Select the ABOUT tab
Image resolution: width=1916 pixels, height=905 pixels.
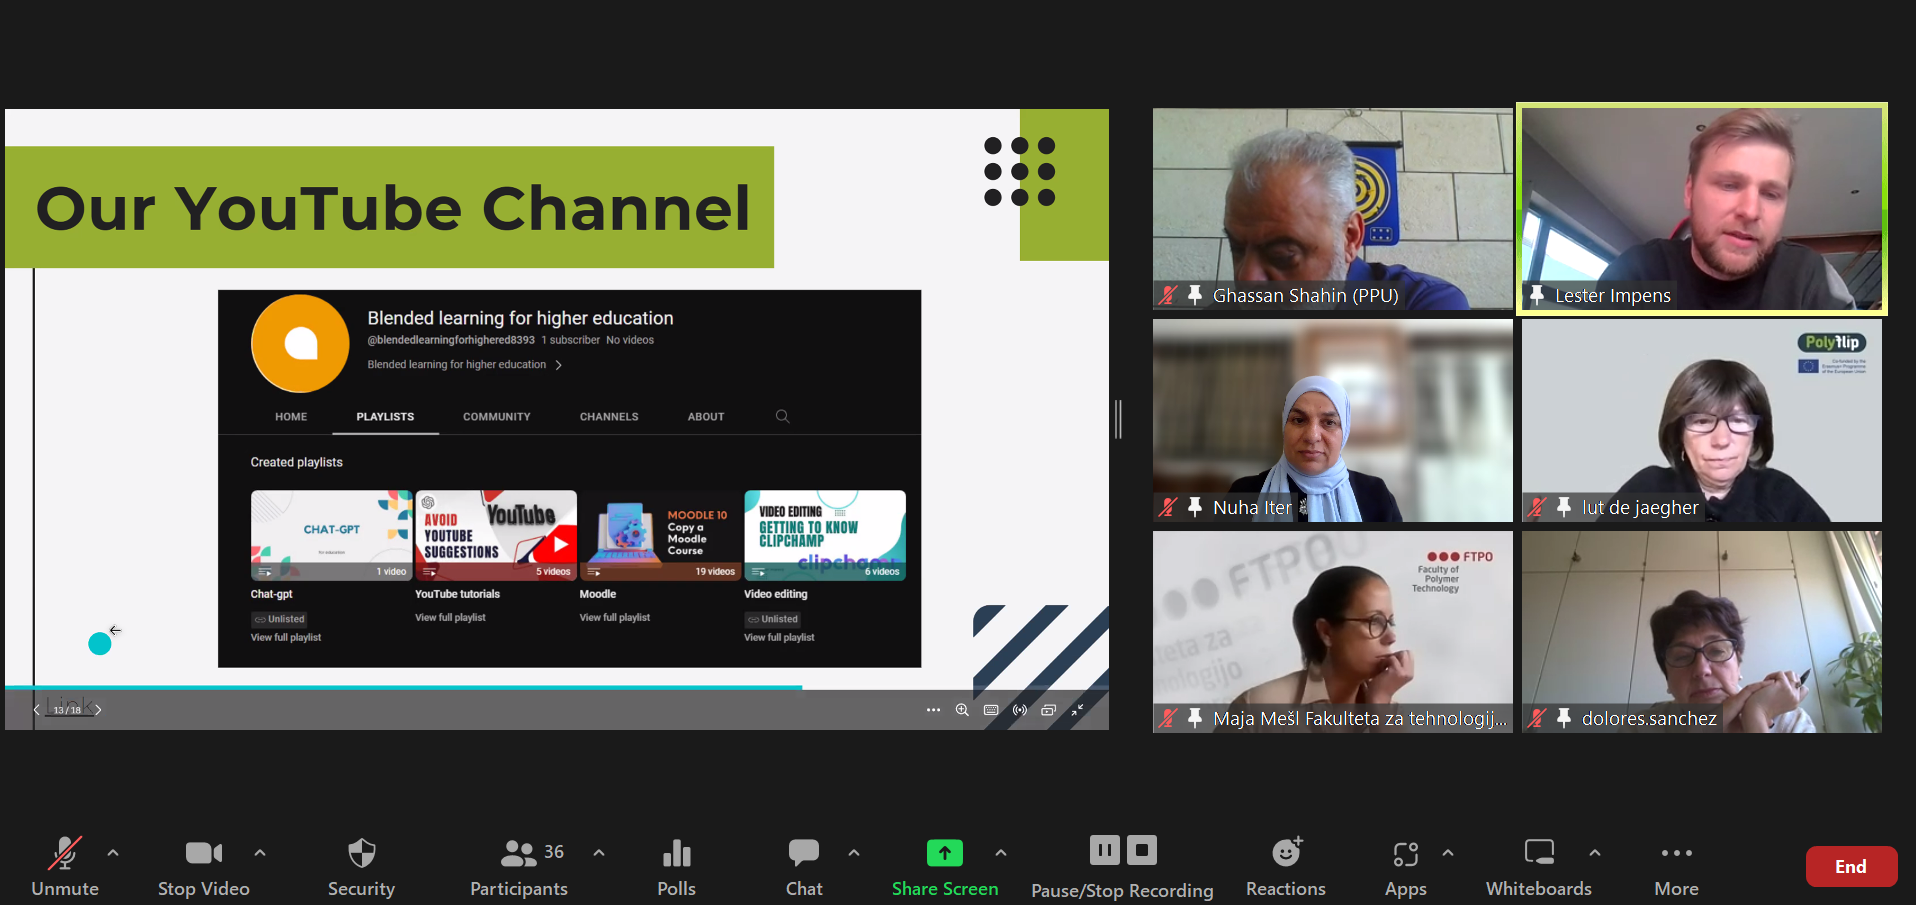tap(706, 417)
